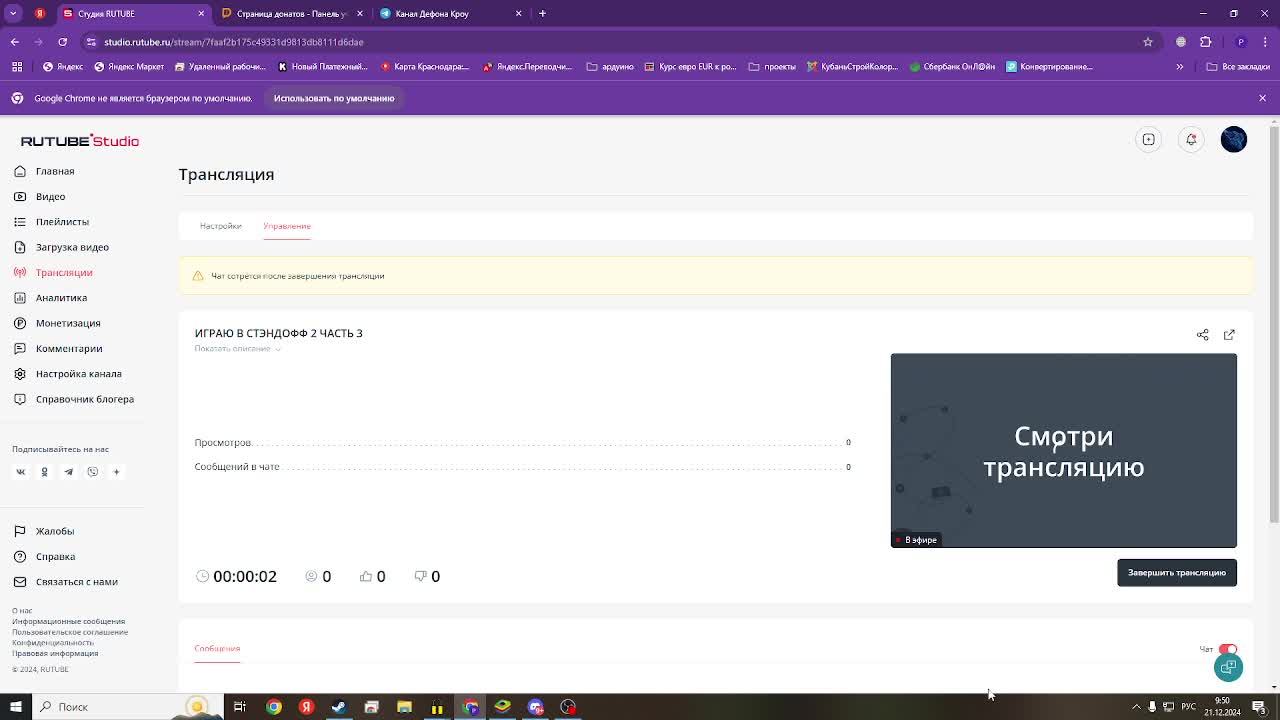
Task: Open the channel avatar menu
Action: click(x=1234, y=140)
